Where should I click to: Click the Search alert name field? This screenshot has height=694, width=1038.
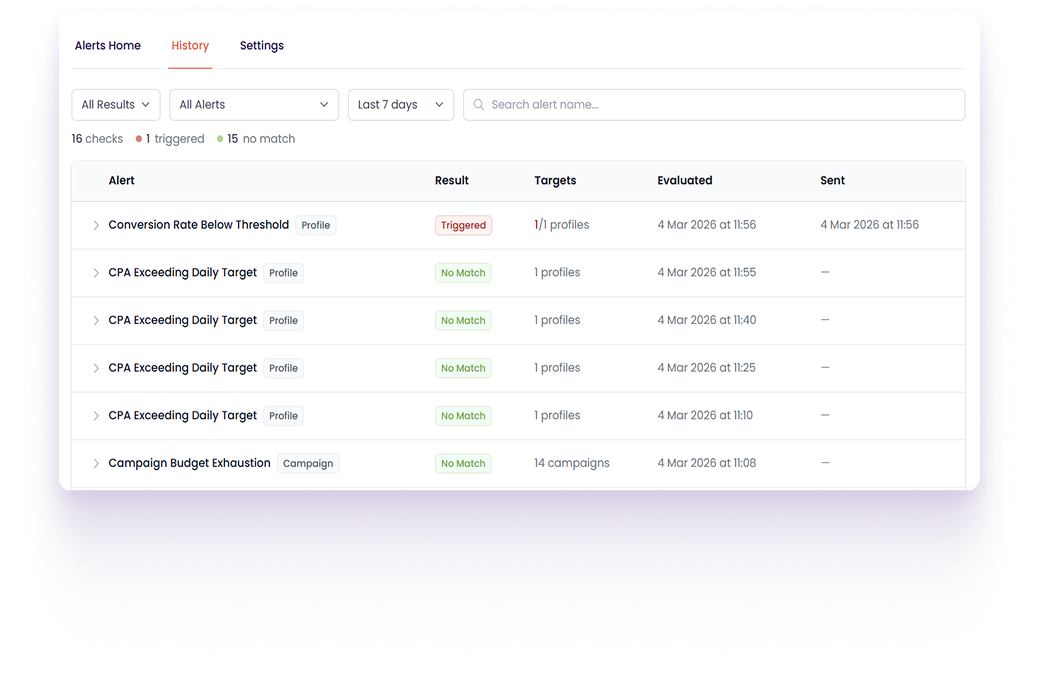(x=720, y=105)
